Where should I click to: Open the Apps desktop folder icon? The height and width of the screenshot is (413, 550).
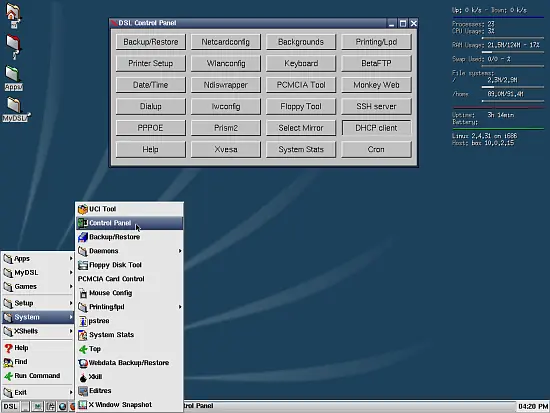coord(13,78)
